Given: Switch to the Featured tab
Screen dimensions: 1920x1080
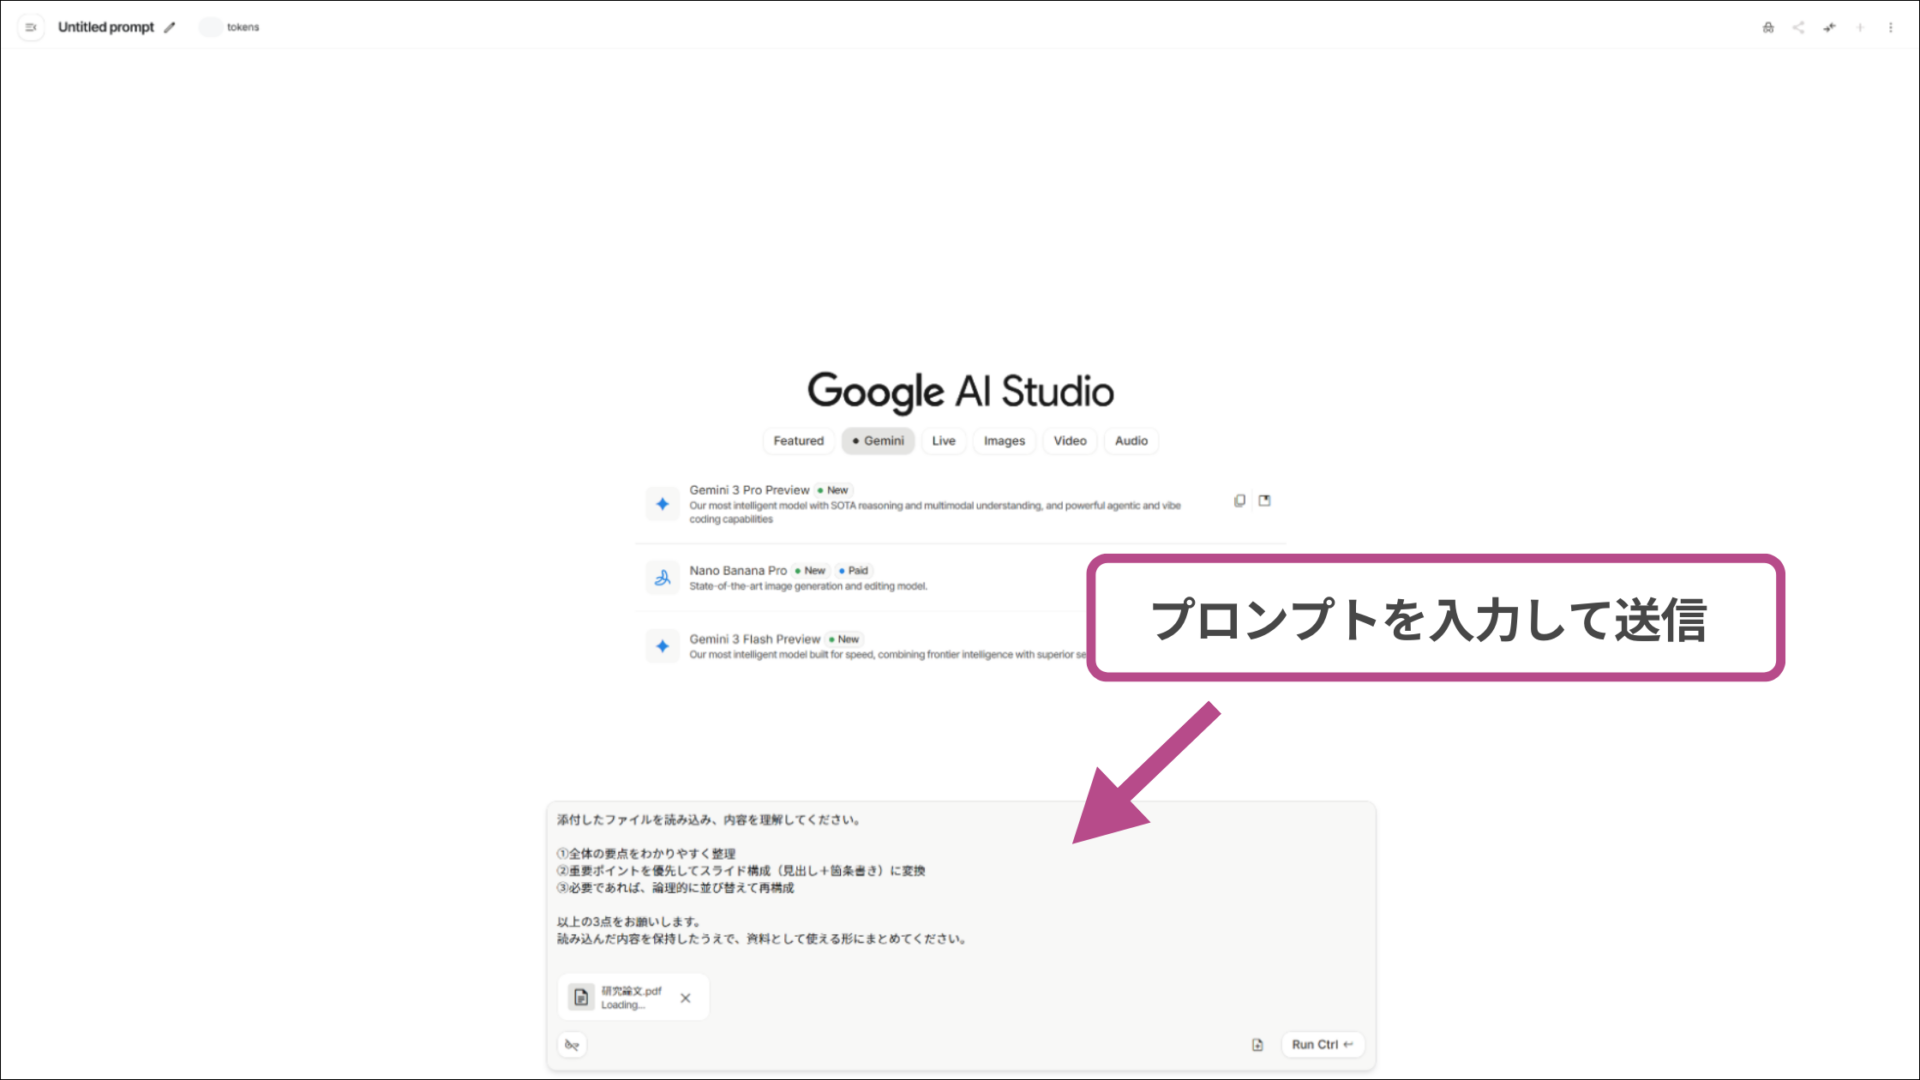Looking at the screenshot, I should [x=798, y=440].
